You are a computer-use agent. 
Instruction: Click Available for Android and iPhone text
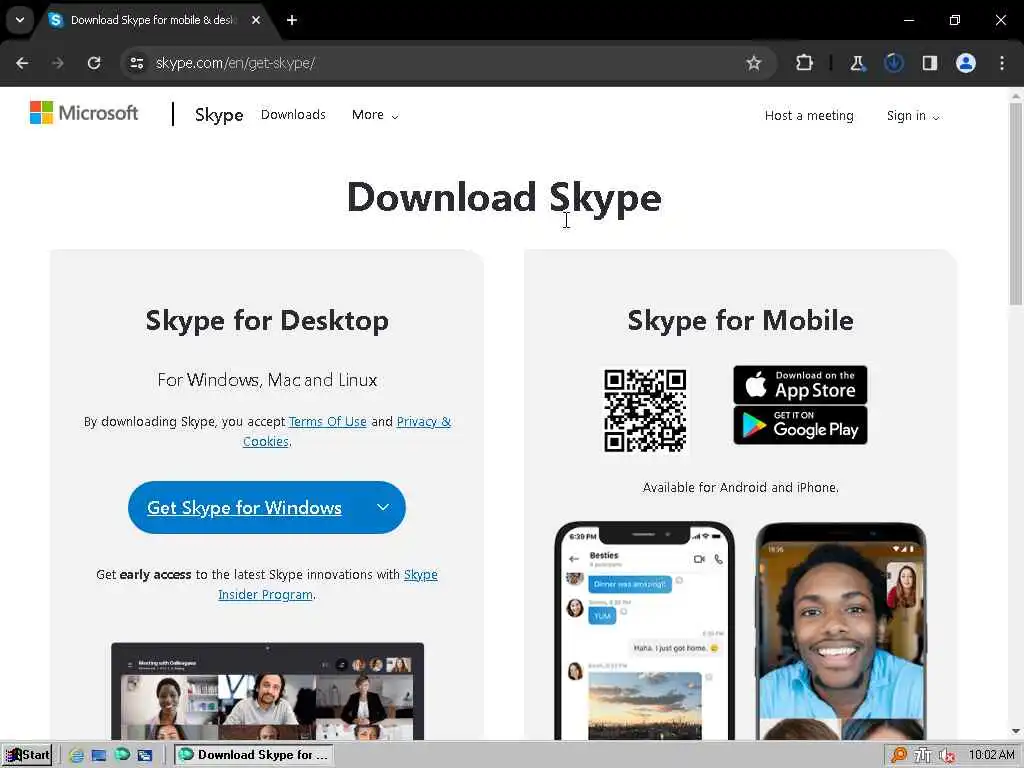(x=741, y=488)
